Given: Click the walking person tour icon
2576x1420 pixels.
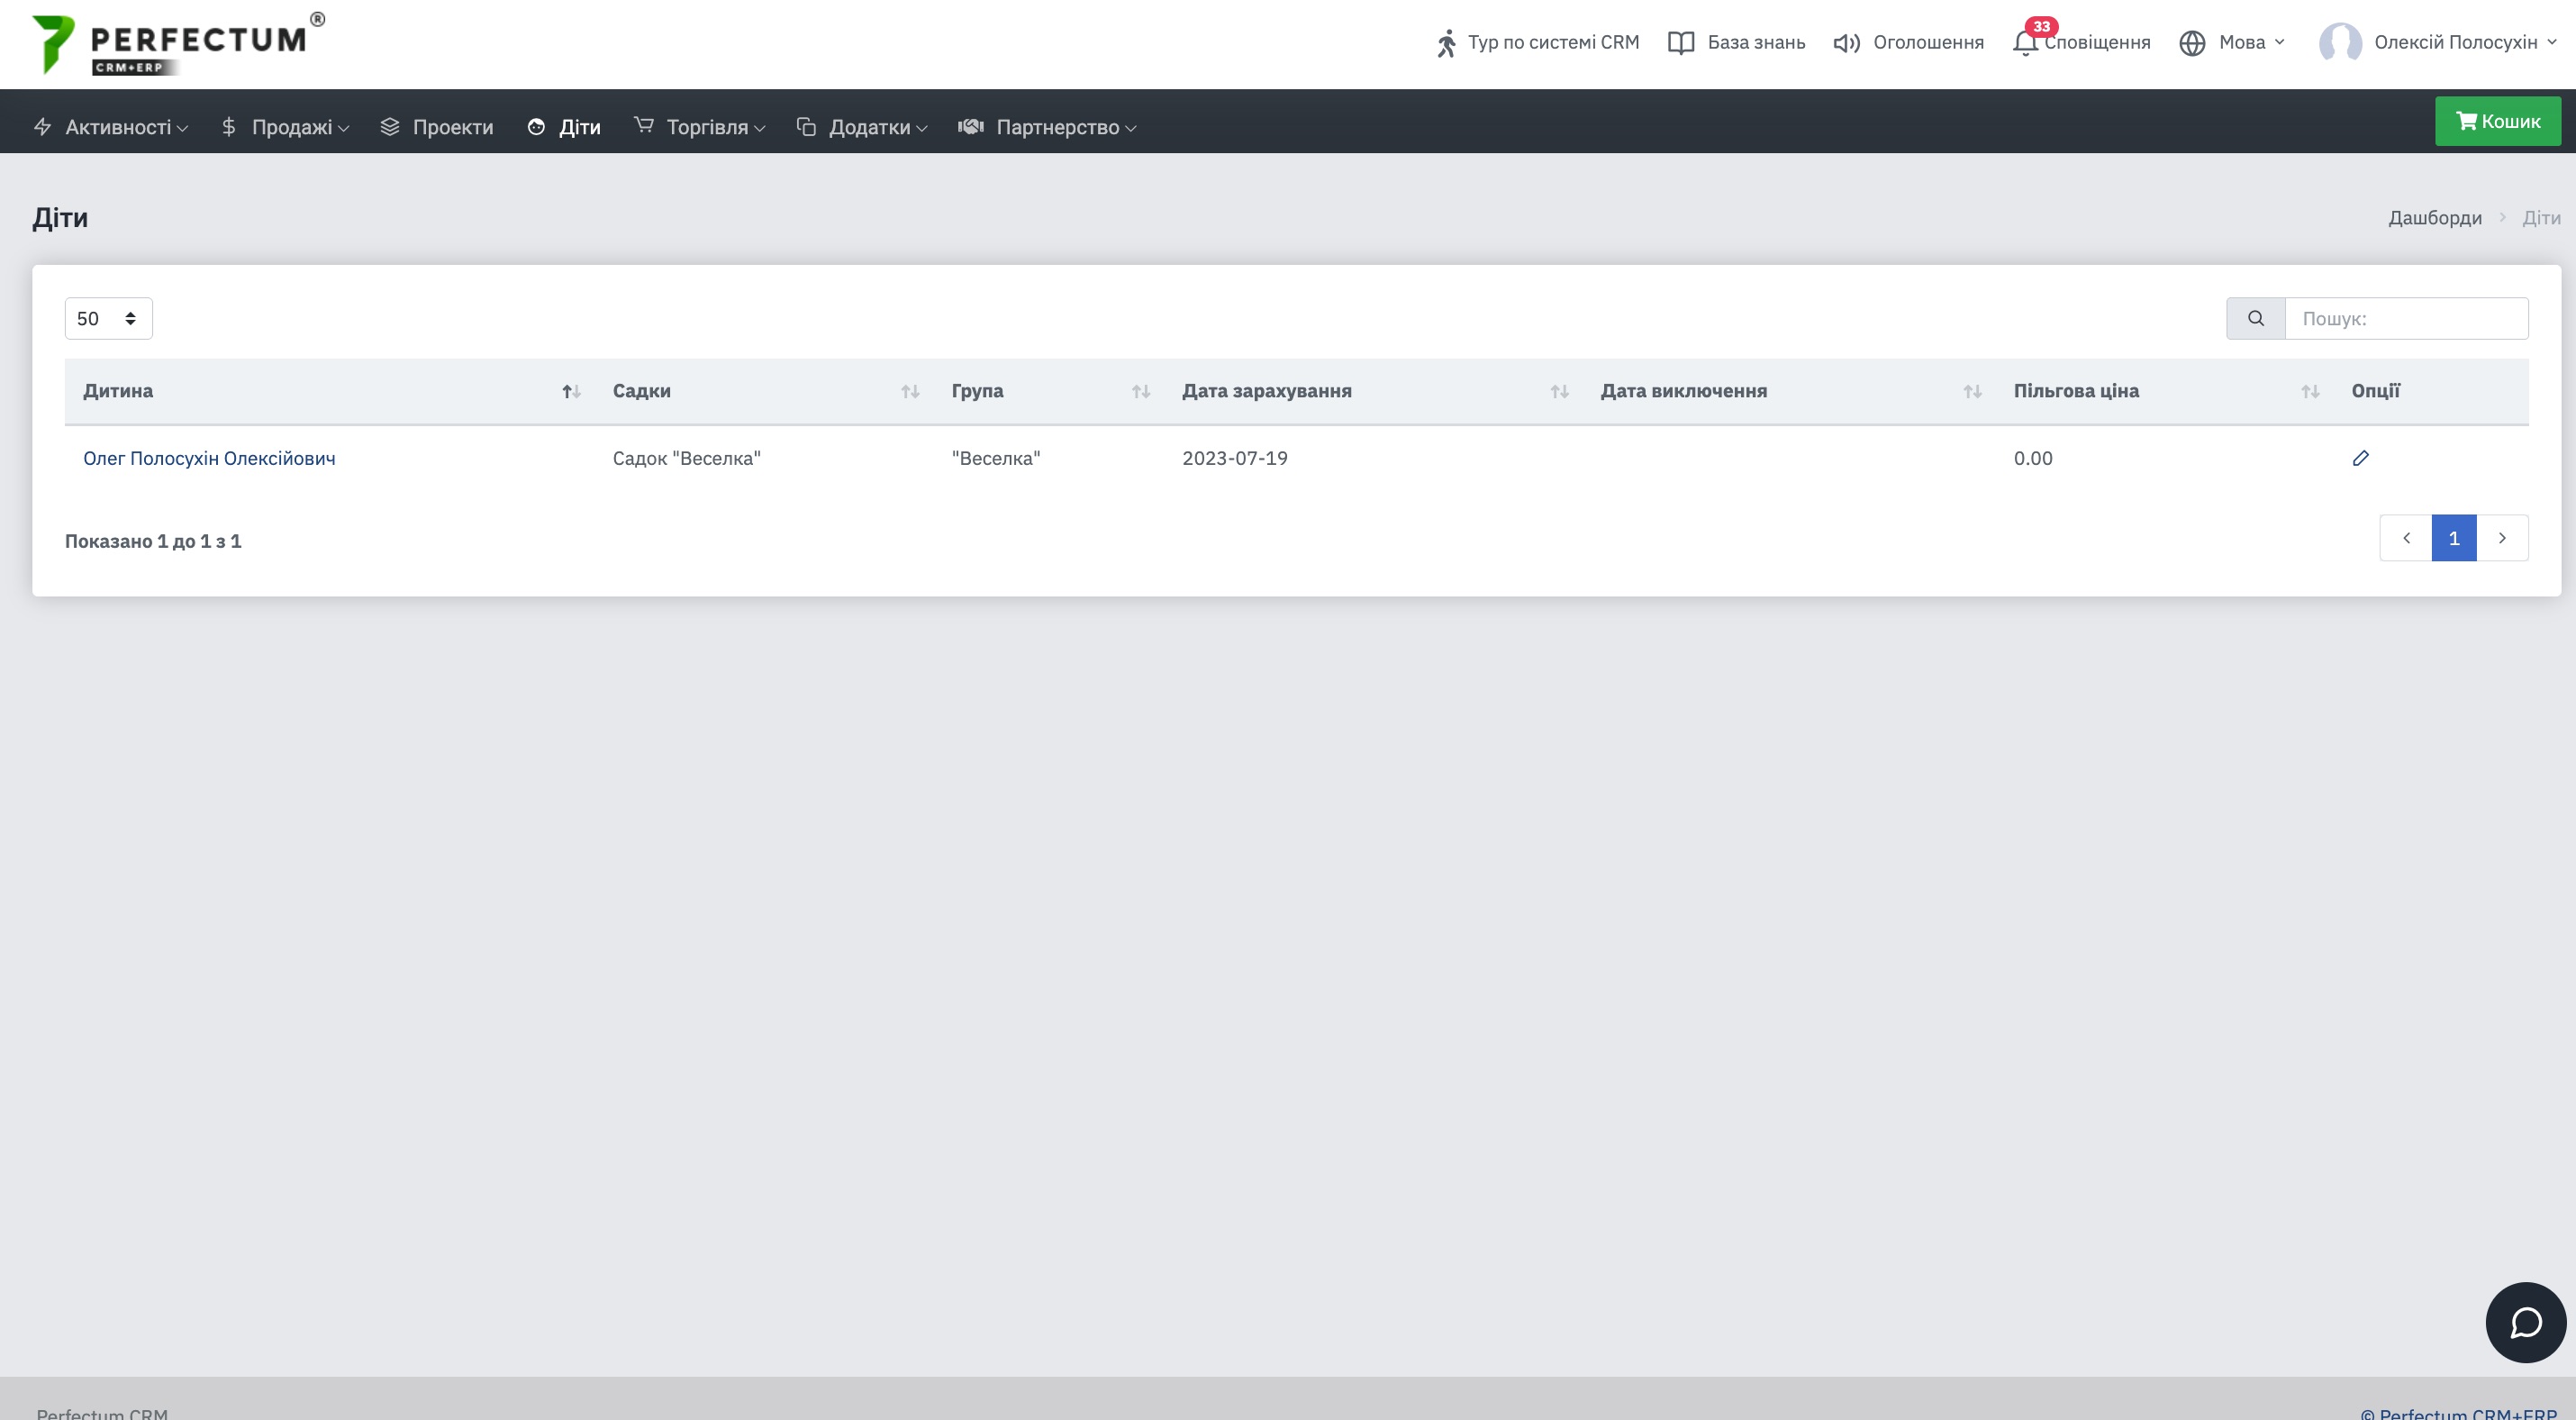Looking at the screenshot, I should (x=1446, y=43).
